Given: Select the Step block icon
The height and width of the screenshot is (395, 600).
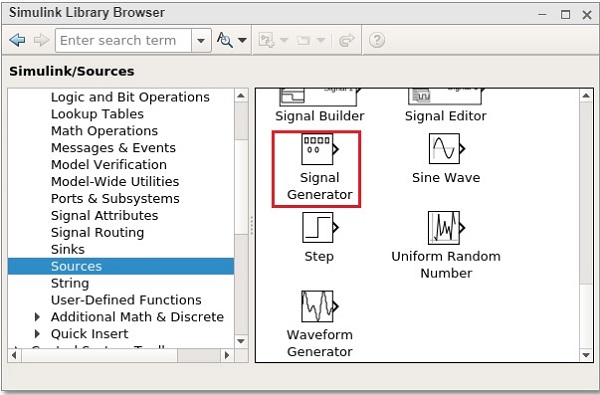Looking at the screenshot, I should [x=320, y=227].
